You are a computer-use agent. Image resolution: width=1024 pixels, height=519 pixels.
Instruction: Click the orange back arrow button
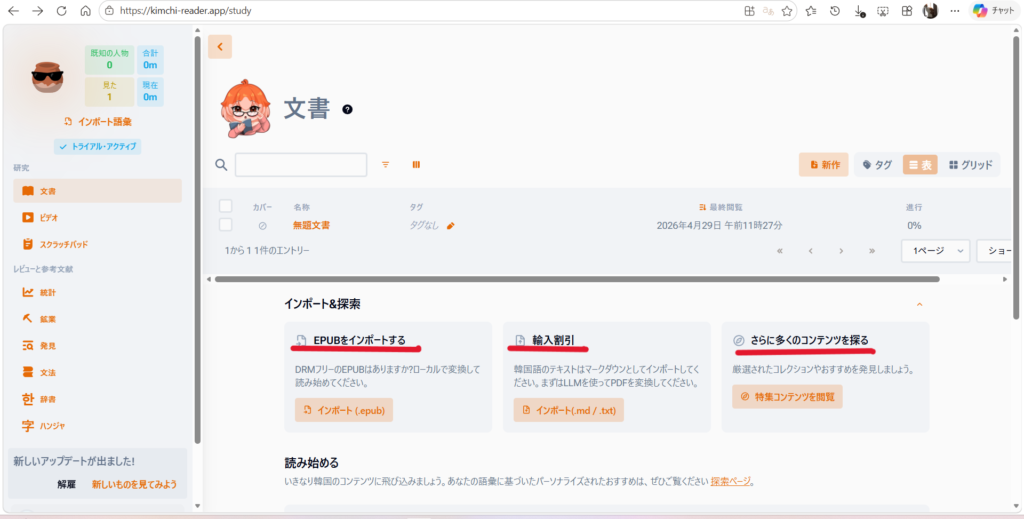pos(220,47)
